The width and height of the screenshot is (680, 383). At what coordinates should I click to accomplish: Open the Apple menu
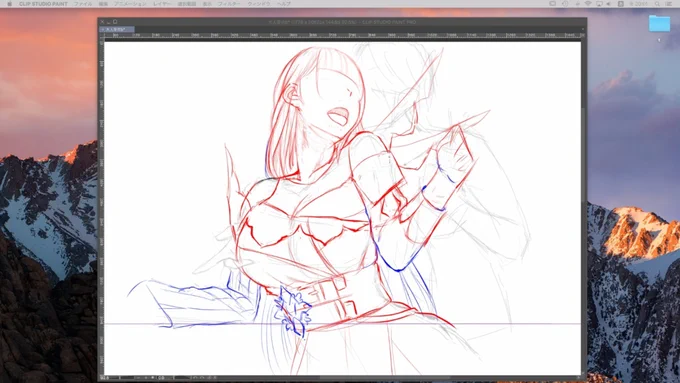[10, 3]
